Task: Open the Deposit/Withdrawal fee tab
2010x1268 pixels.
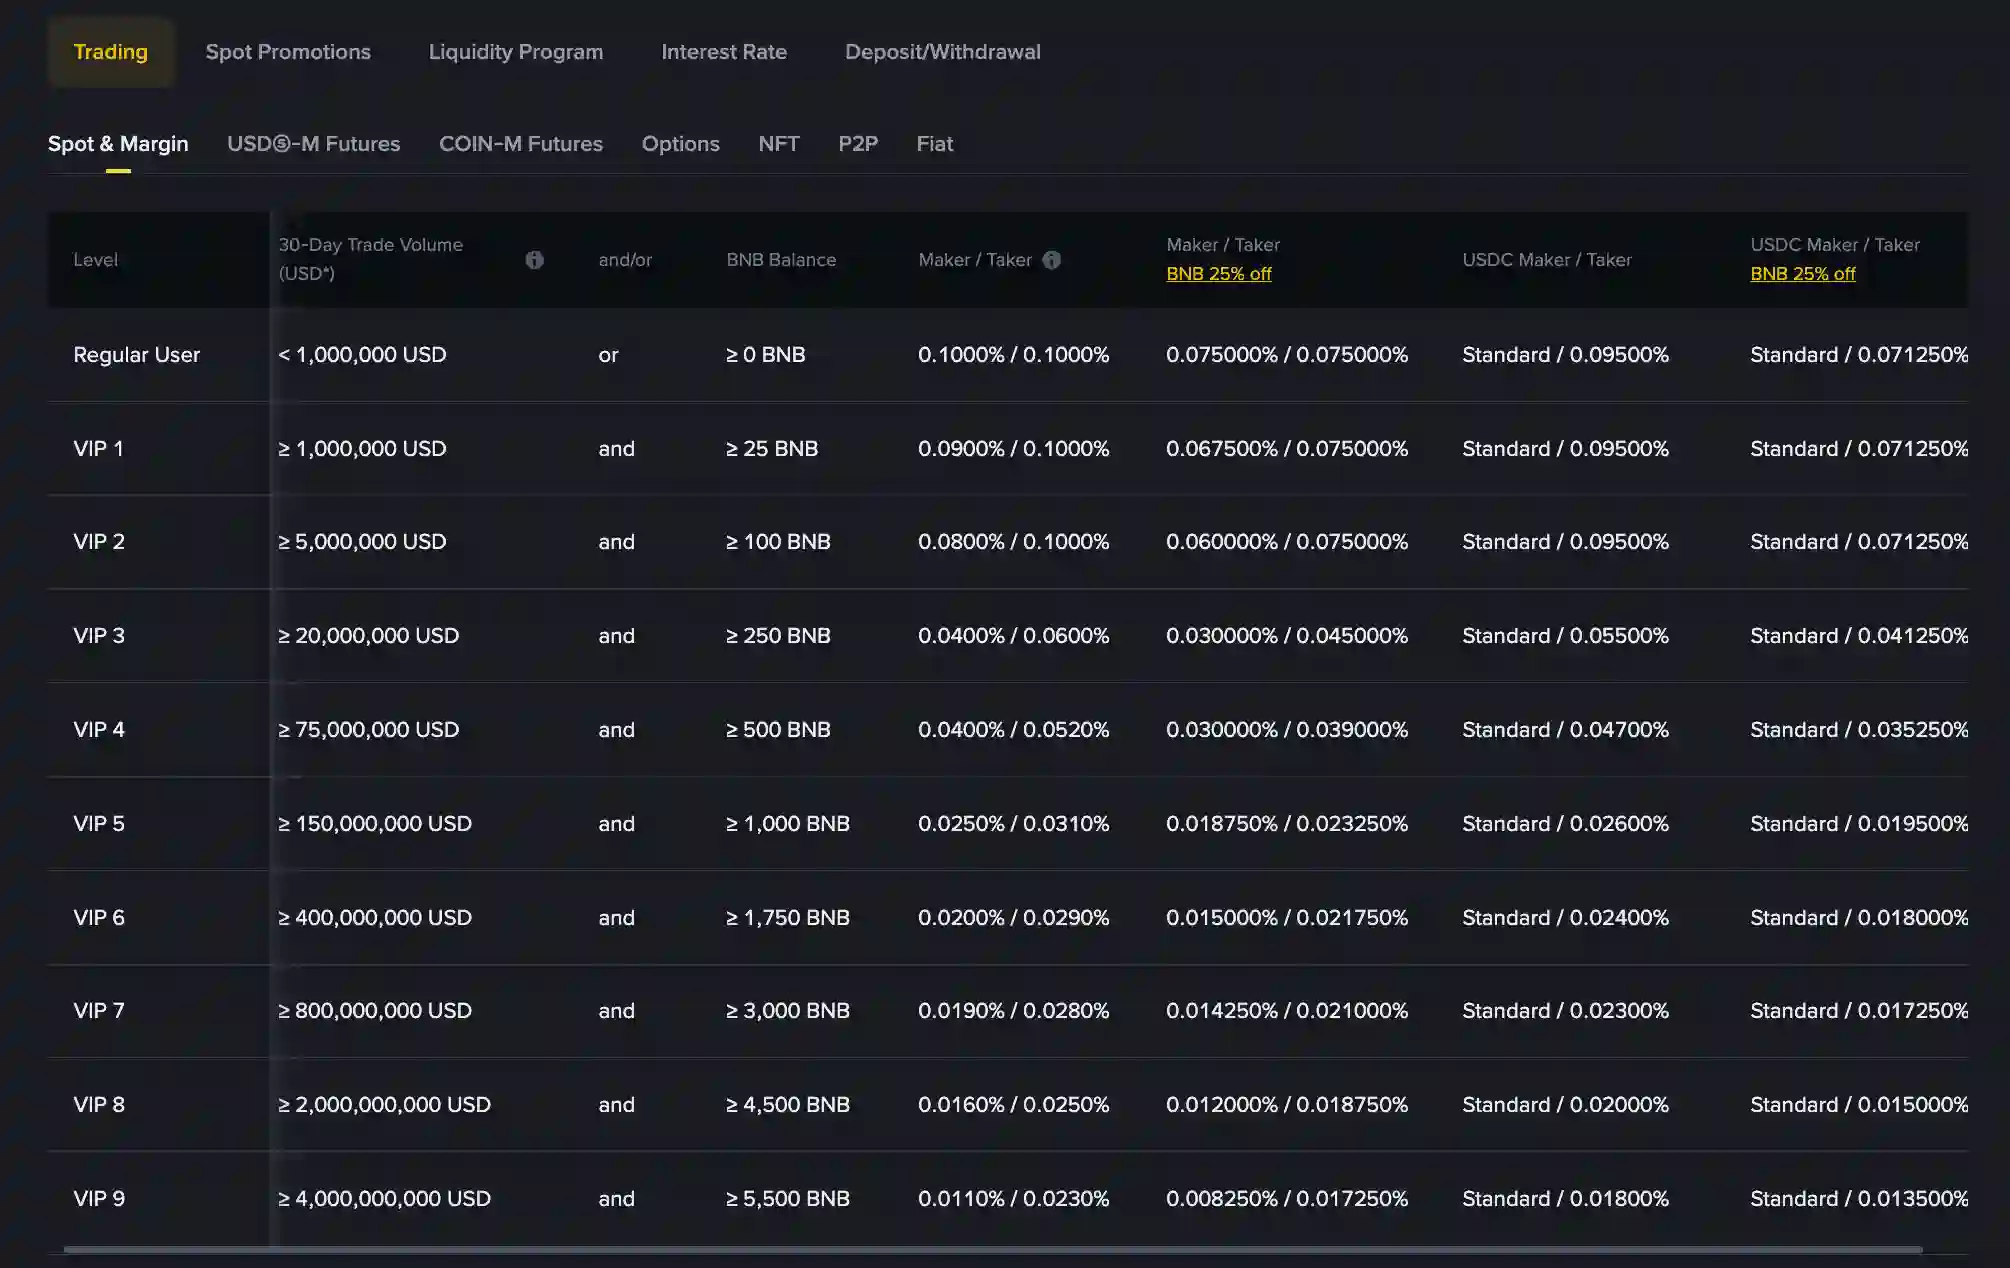Action: 943,51
